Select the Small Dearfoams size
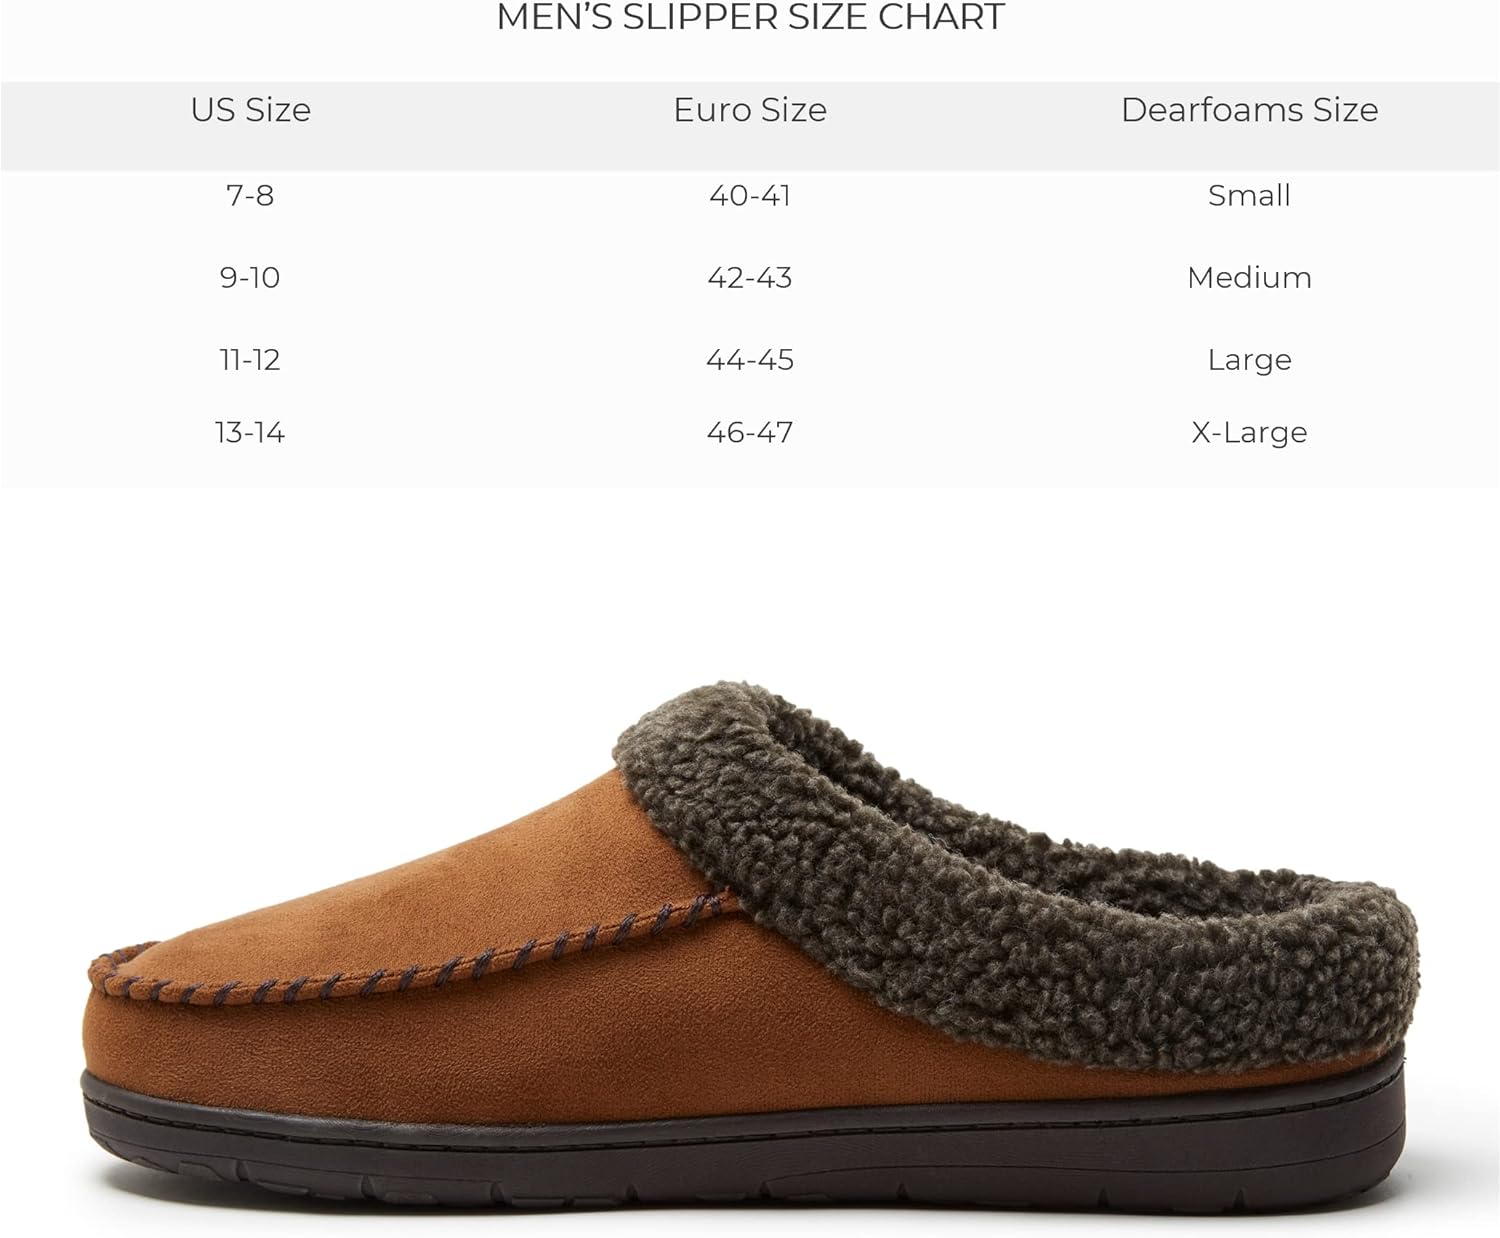The image size is (1500, 1238). [1249, 195]
